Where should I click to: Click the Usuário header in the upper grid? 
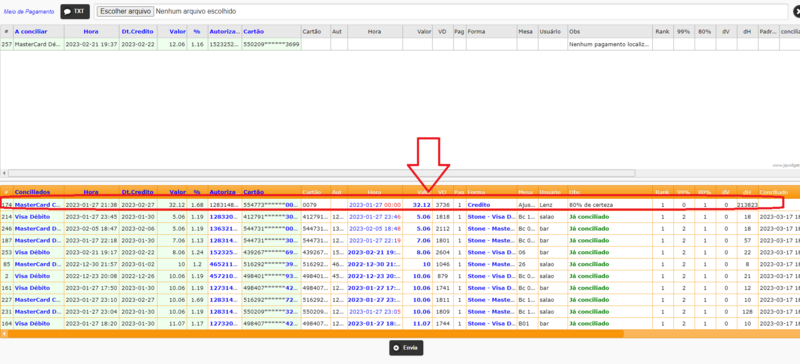click(550, 32)
